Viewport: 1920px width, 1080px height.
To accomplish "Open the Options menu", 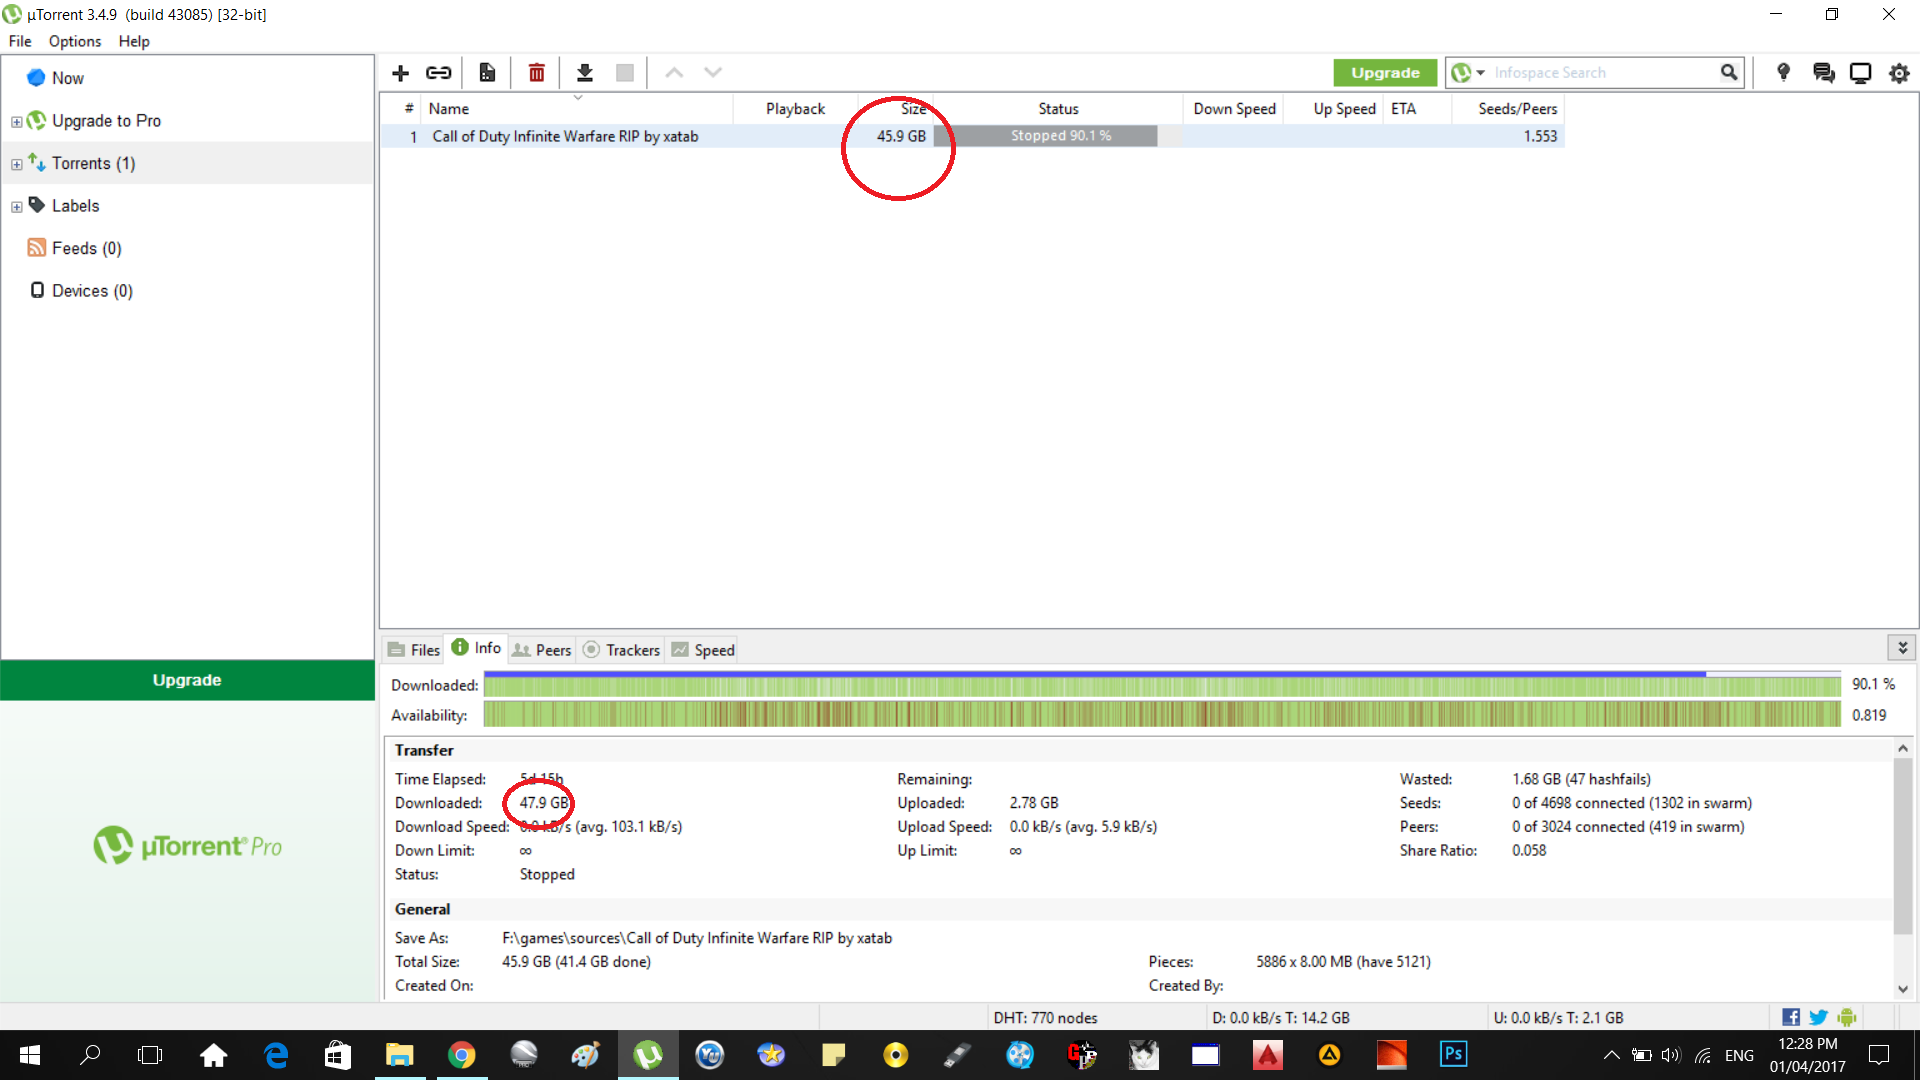I will (x=75, y=41).
